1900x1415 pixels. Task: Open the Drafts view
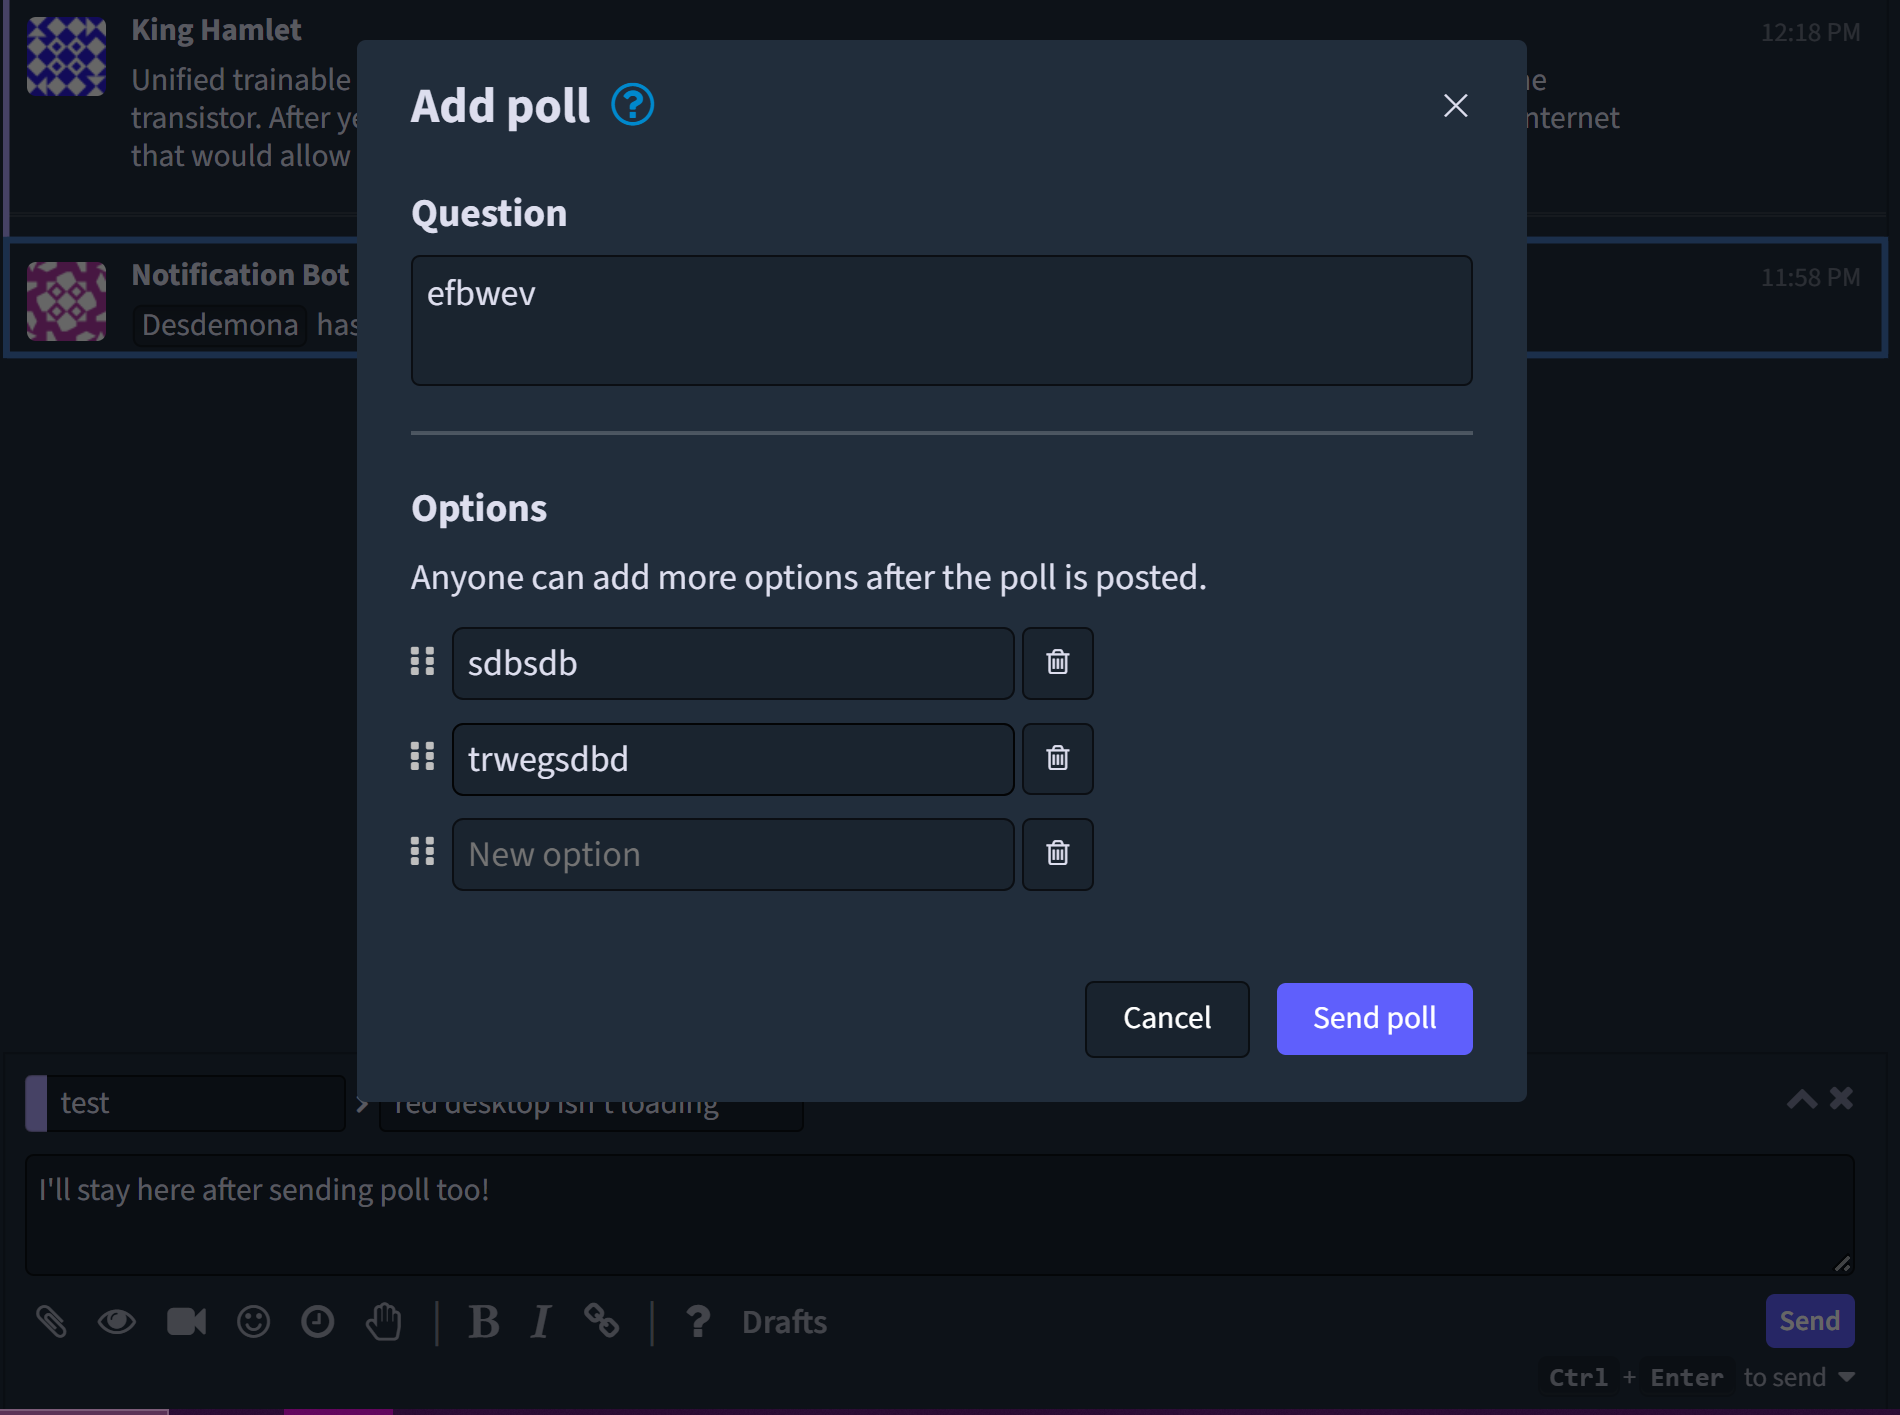pyautogui.click(x=784, y=1322)
